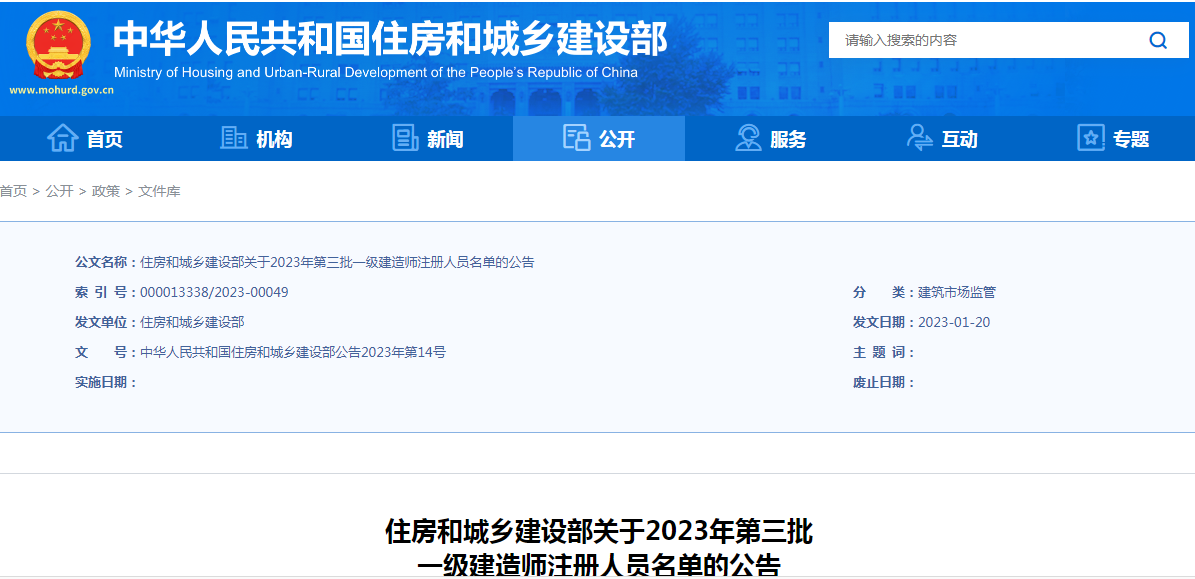Viewport: 1195px width, 579px height.
Task: Click the 公文名称 document title value
Action: click(x=338, y=263)
